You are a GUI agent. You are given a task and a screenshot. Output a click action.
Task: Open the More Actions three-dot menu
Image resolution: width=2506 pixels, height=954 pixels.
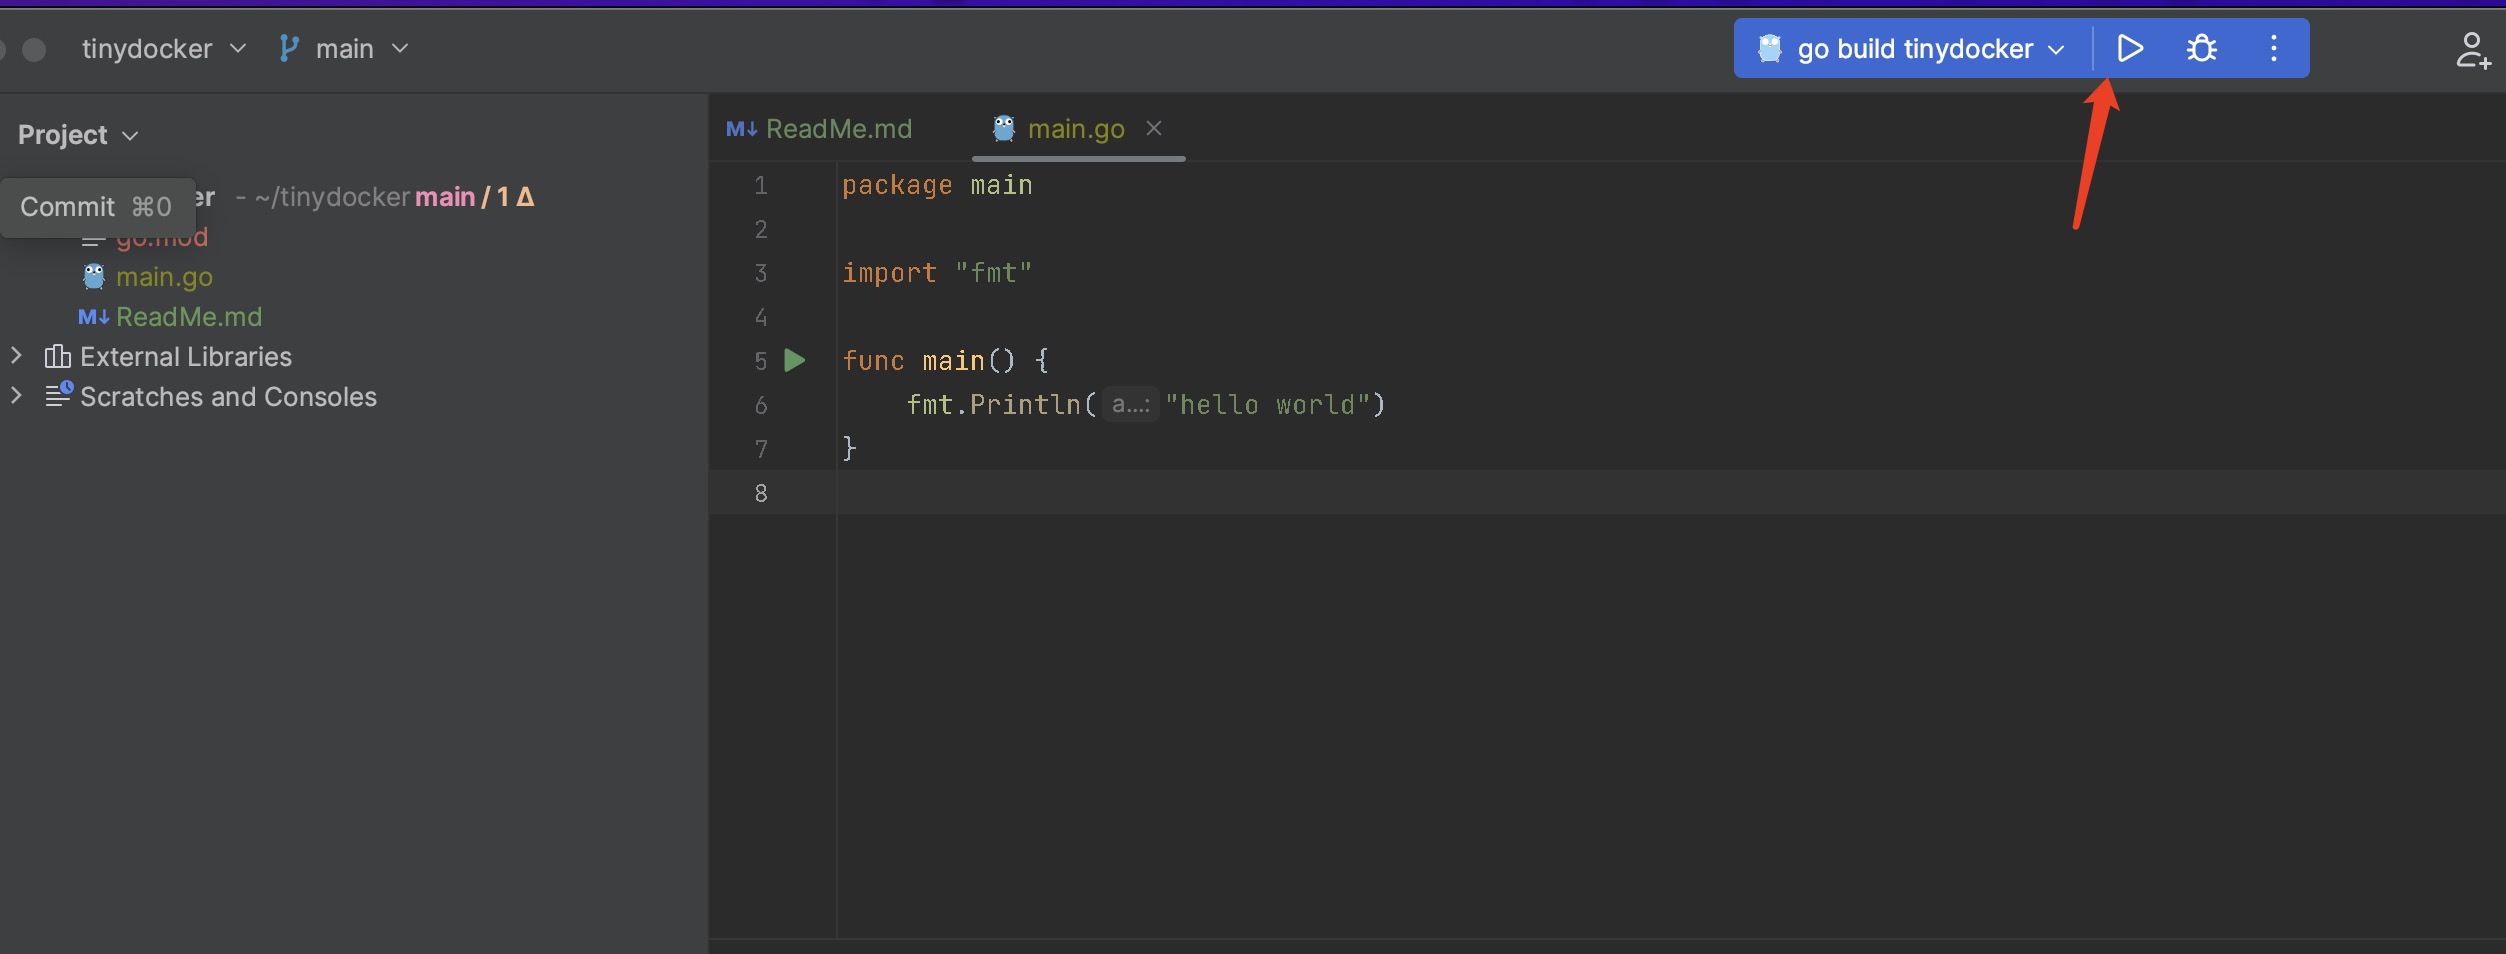coord(2273,48)
